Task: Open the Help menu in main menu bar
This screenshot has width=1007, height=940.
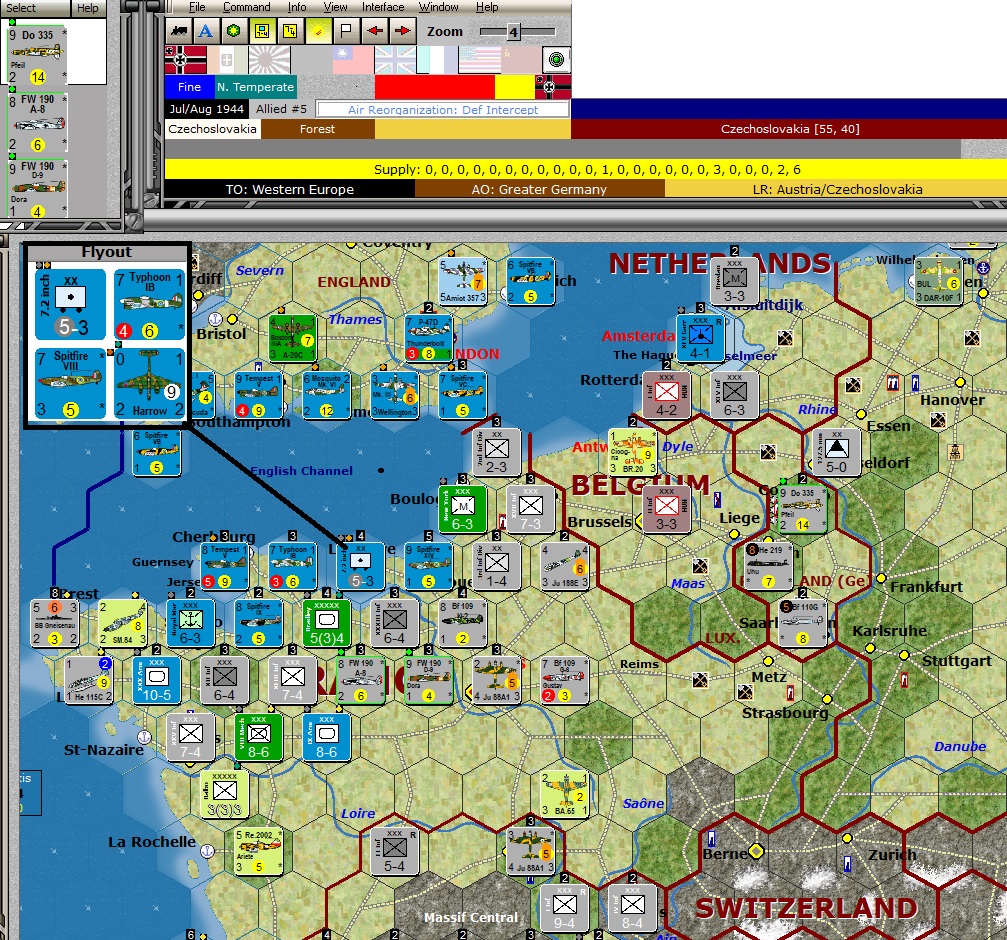Action: tap(487, 7)
